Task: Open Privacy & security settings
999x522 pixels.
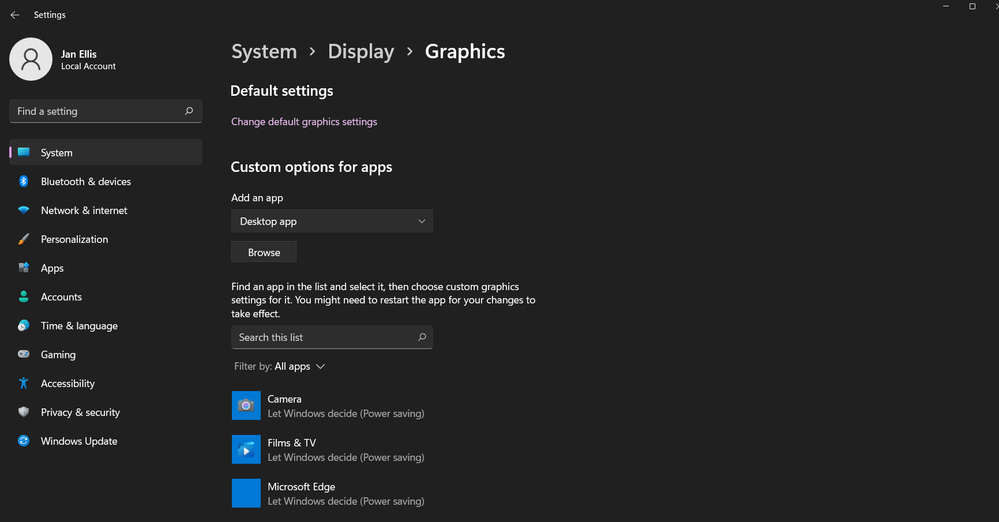Action: (x=80, y=412)
